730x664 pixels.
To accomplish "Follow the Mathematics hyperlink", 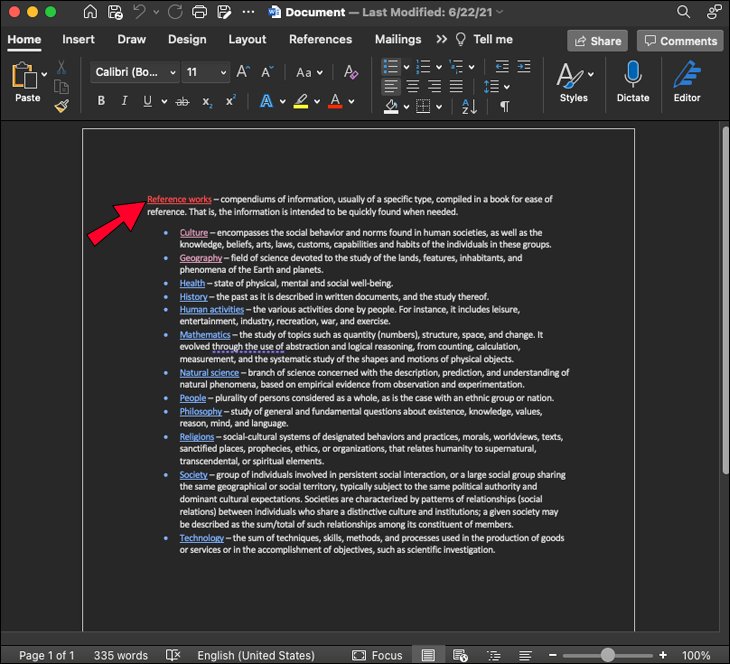I will (205, 335).
